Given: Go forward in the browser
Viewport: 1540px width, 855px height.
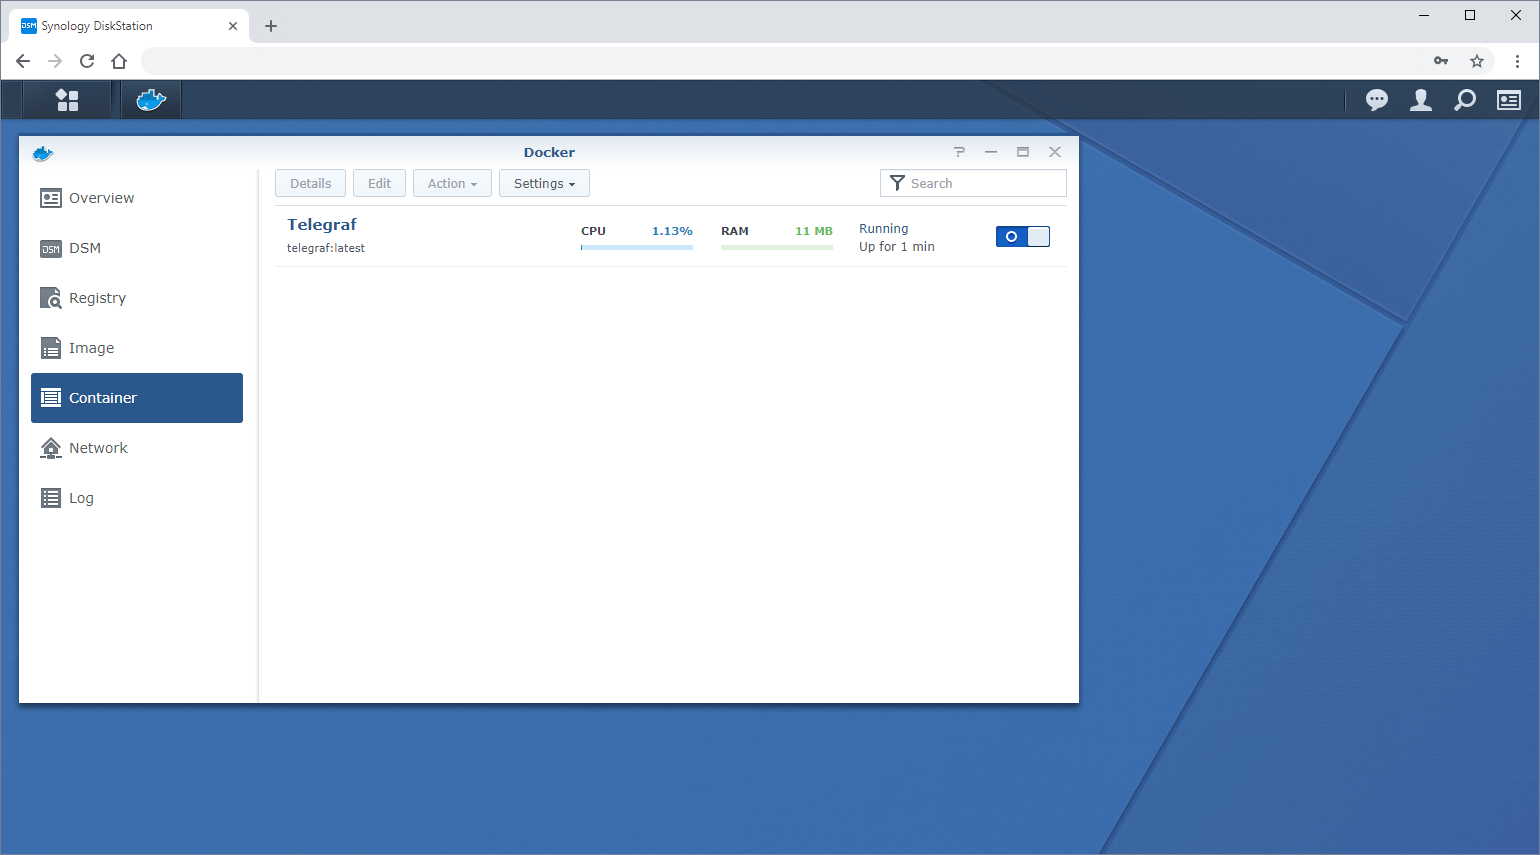Looking at the screenshot, I should pyautogui.click(x=55, y=61).
